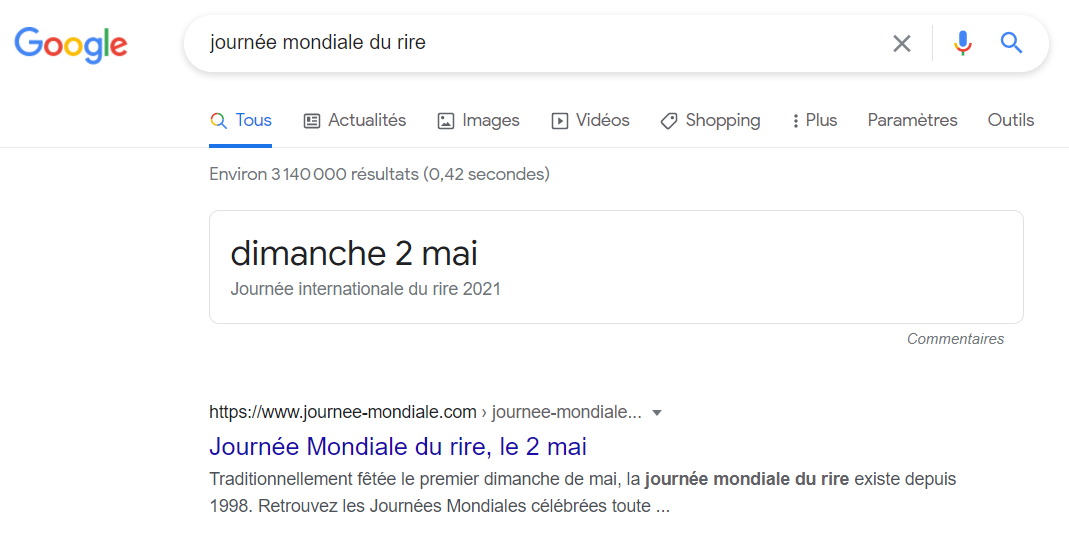Click the Shopping tag icon
Image resolution: width=1069 pixels, height=533 pixels.
click(x=669, y=121)
